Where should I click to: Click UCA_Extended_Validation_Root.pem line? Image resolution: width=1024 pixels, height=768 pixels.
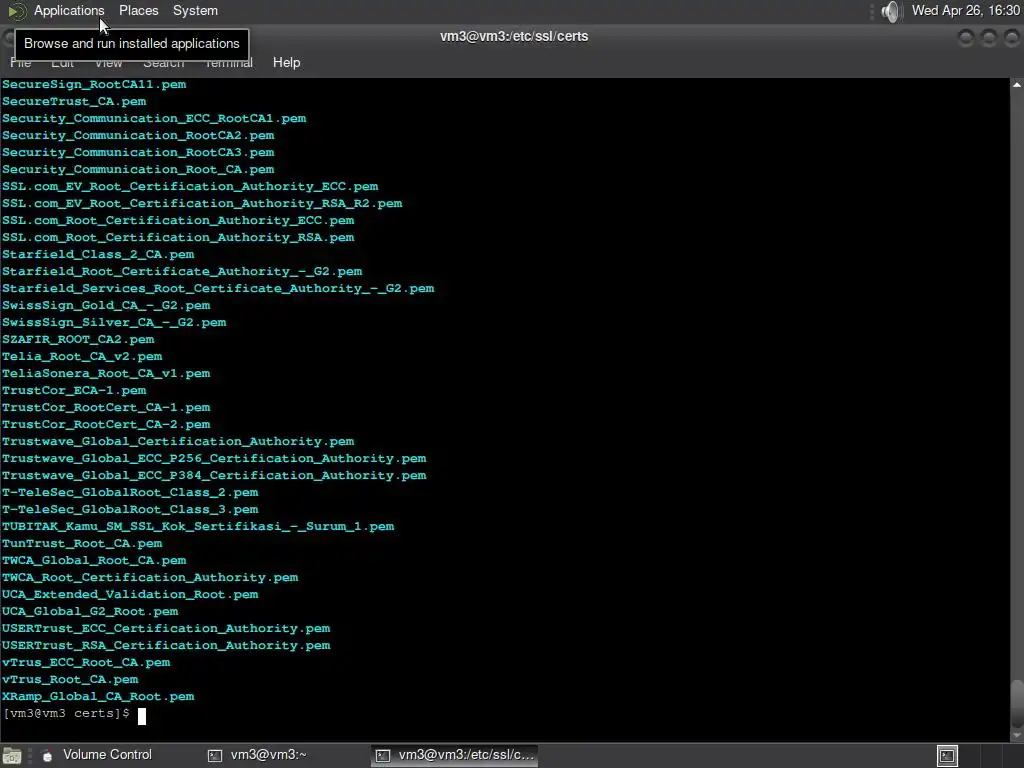tap(130, 594)
